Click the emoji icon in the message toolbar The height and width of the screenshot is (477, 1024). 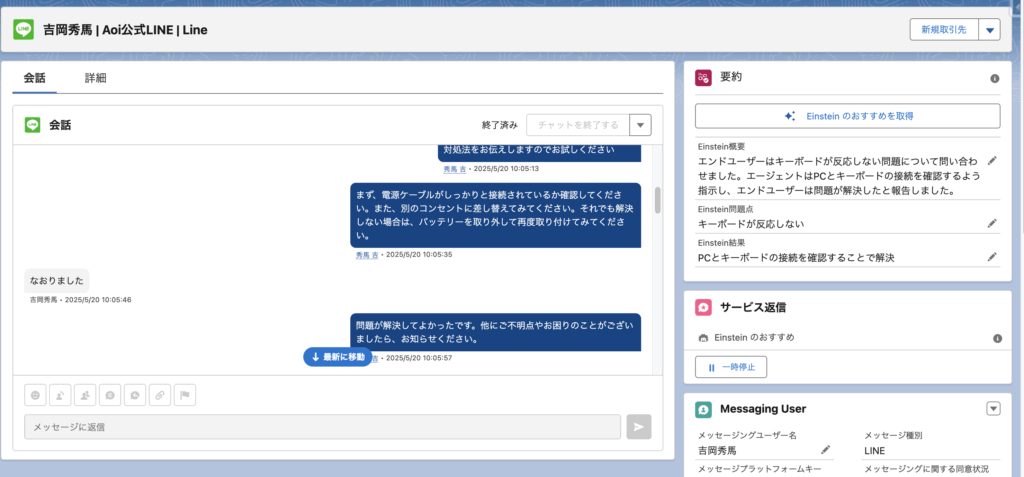35,395
